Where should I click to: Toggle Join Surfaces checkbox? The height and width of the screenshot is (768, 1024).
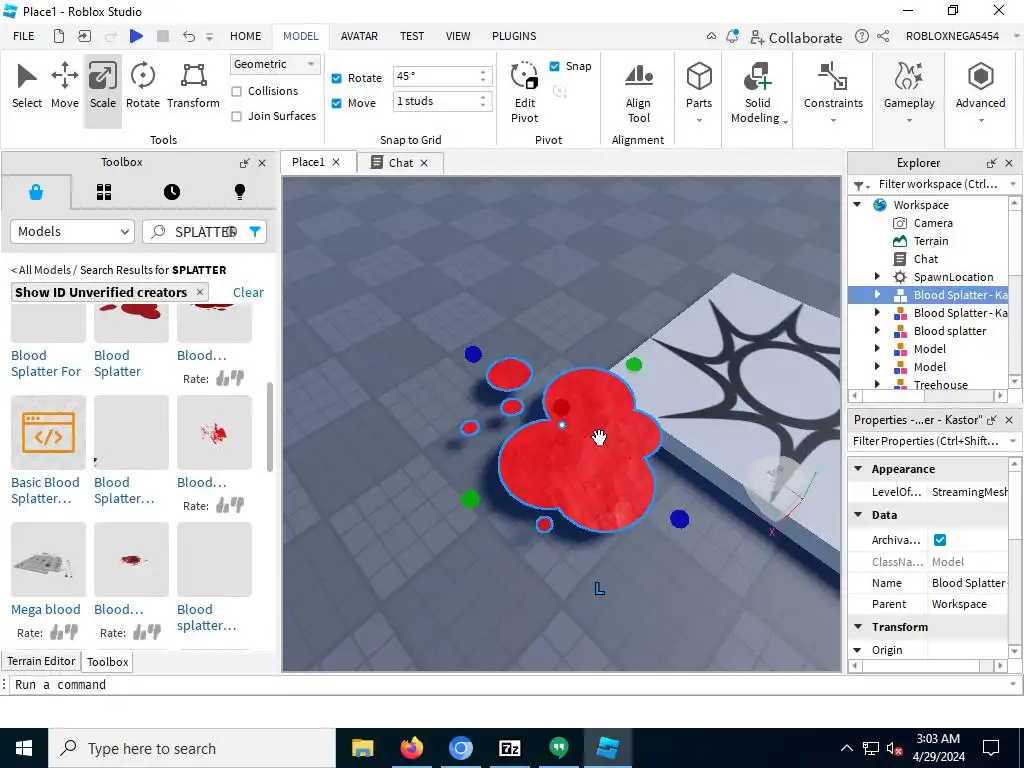236,116
